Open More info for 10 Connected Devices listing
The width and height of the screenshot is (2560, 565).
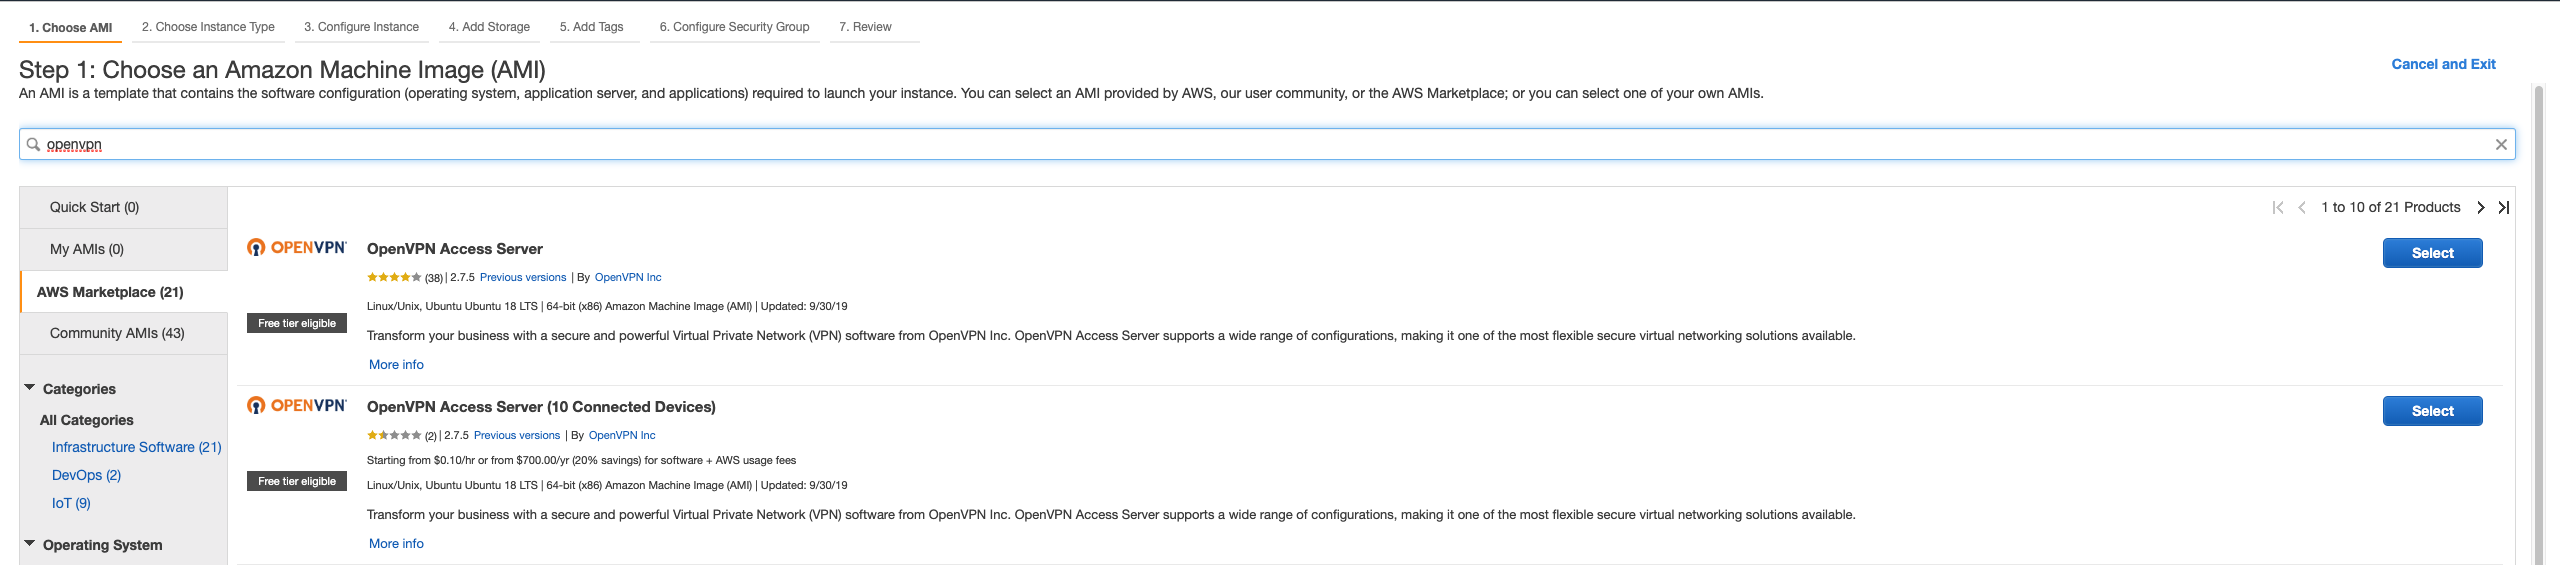(396, 543)
